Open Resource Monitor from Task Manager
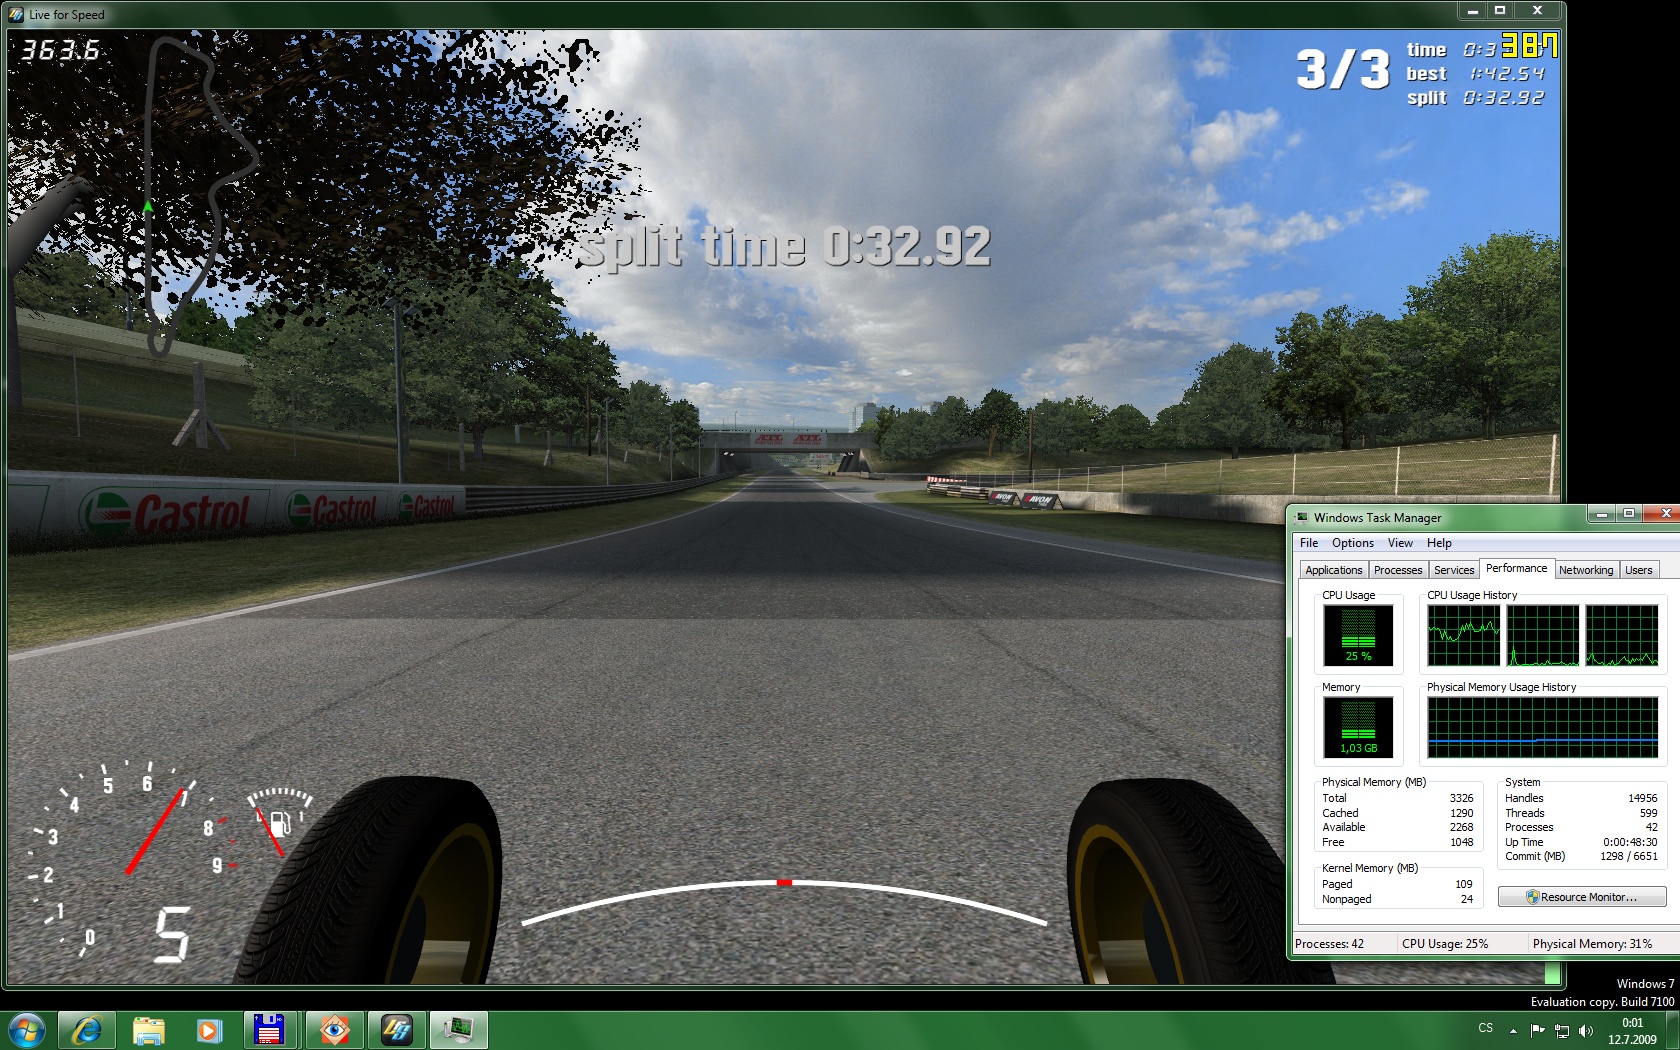The image size is (1680, 1050). coord(1582,897)
